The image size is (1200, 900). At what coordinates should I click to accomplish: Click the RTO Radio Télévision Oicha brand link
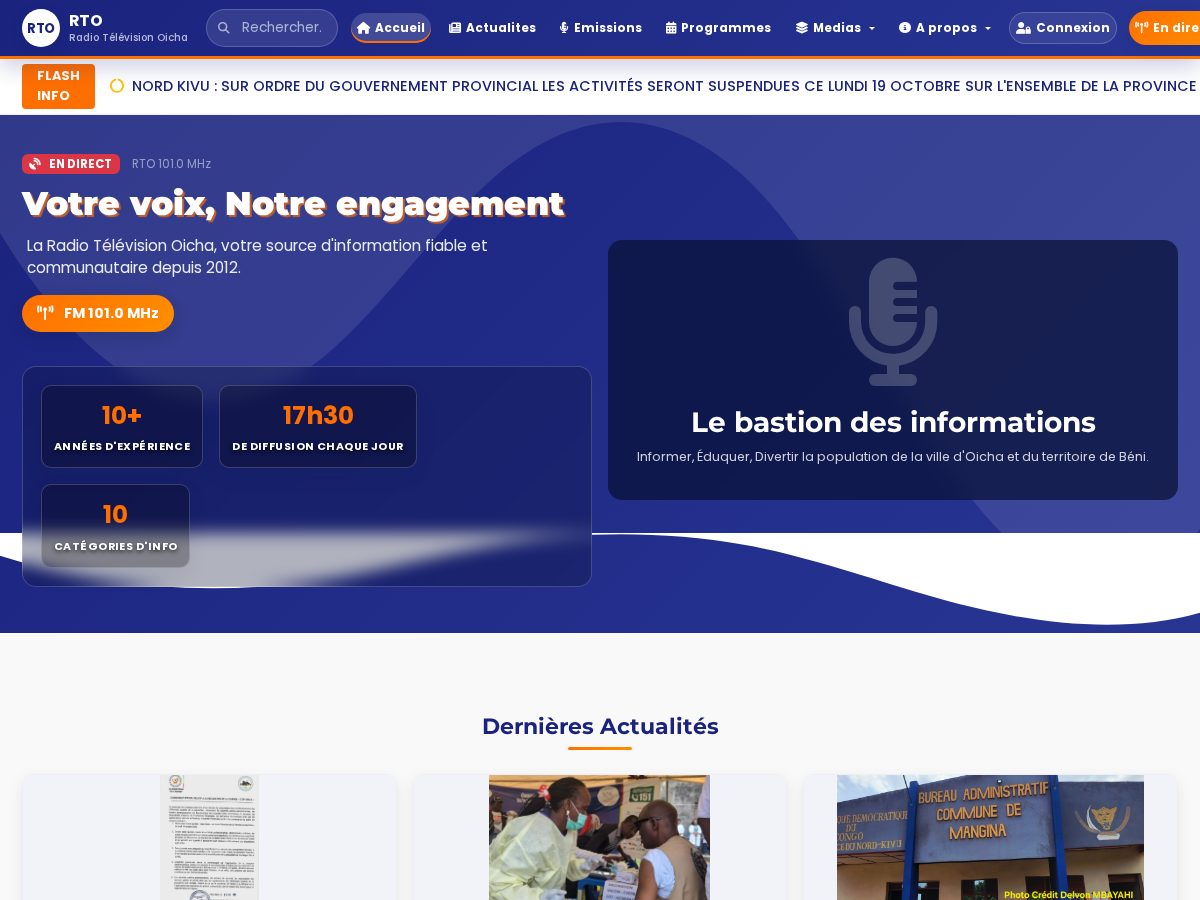point(105,28)
